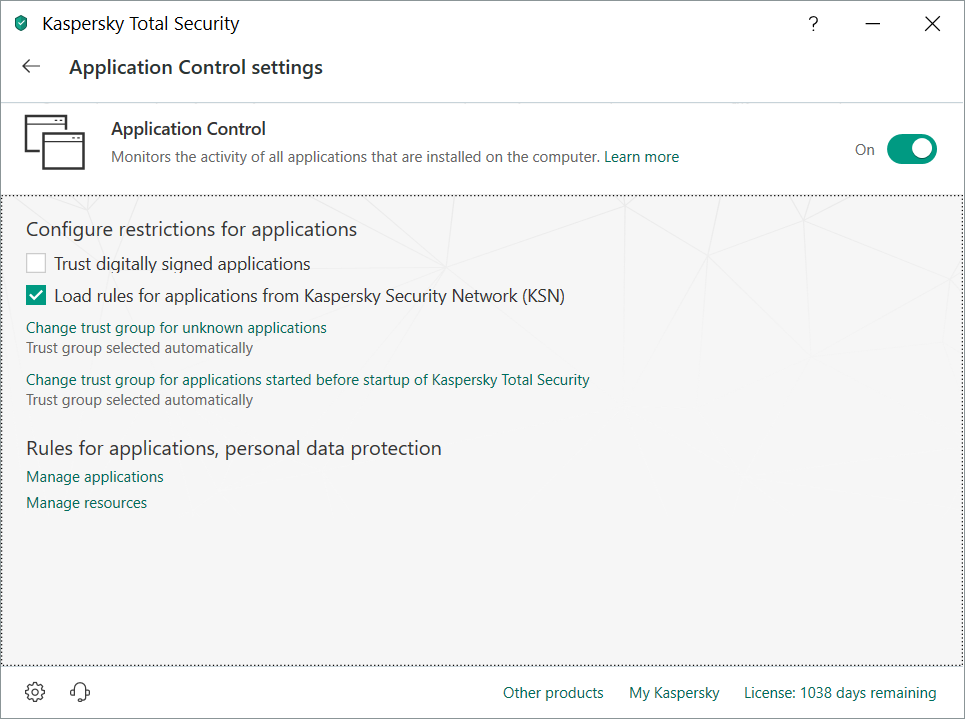965x719 pixels.
Task: Open Manage resources
Action: [86, 503]
